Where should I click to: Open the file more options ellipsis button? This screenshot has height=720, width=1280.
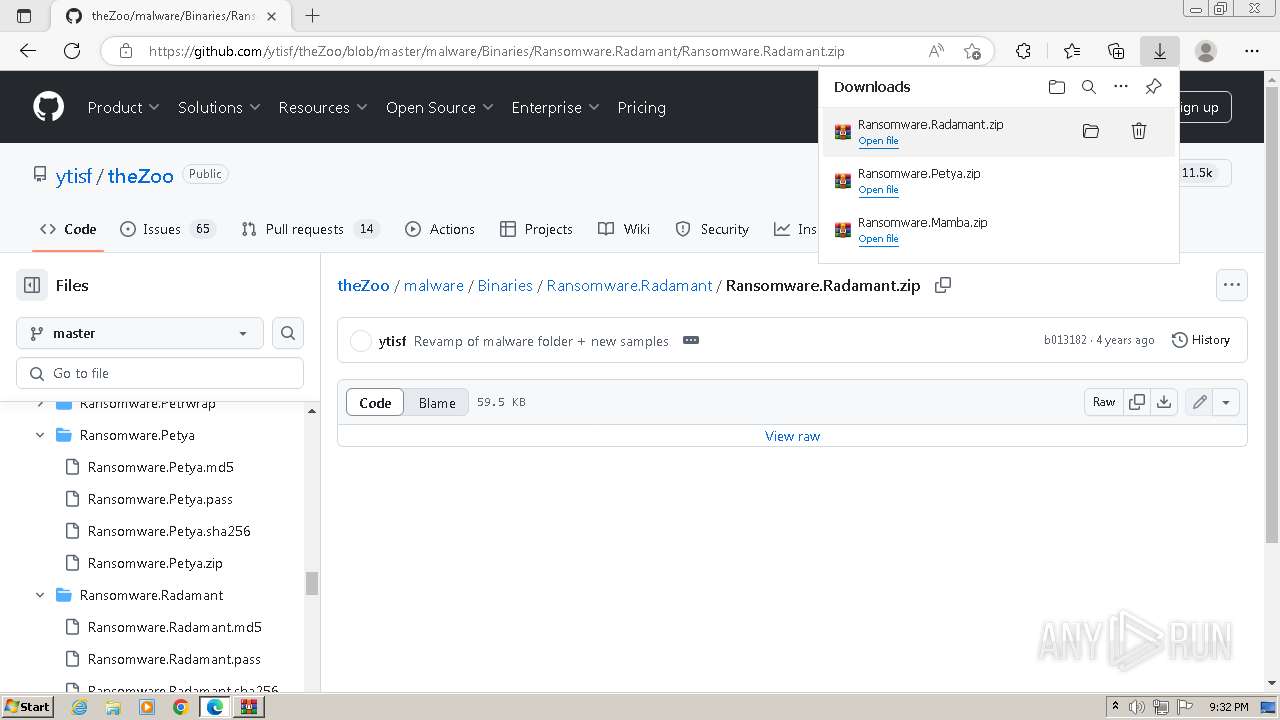coord(1232,285)
